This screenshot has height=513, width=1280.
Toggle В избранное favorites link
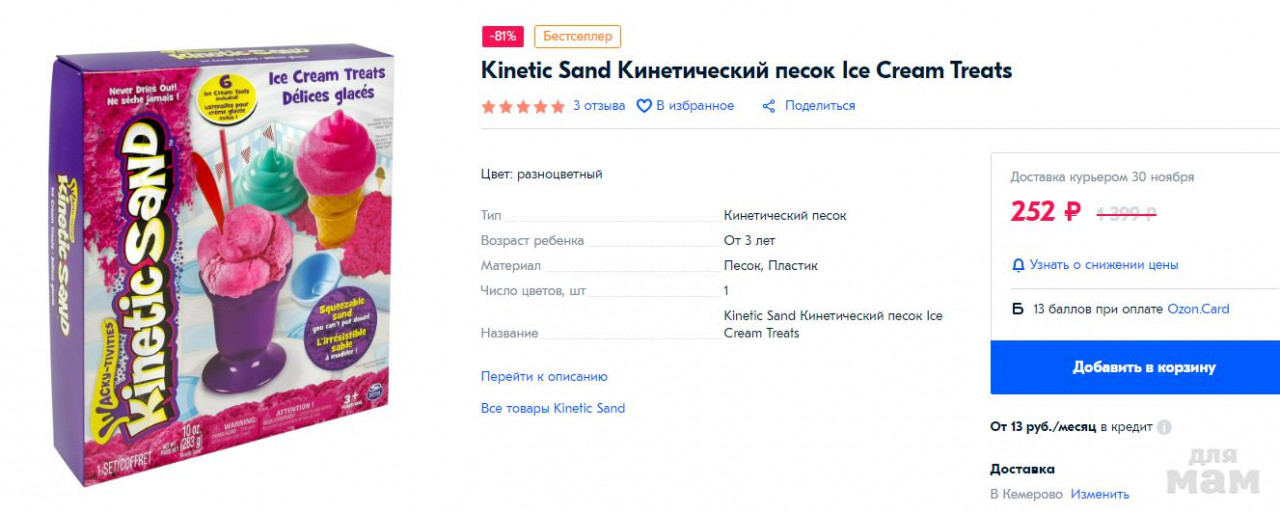695,106
